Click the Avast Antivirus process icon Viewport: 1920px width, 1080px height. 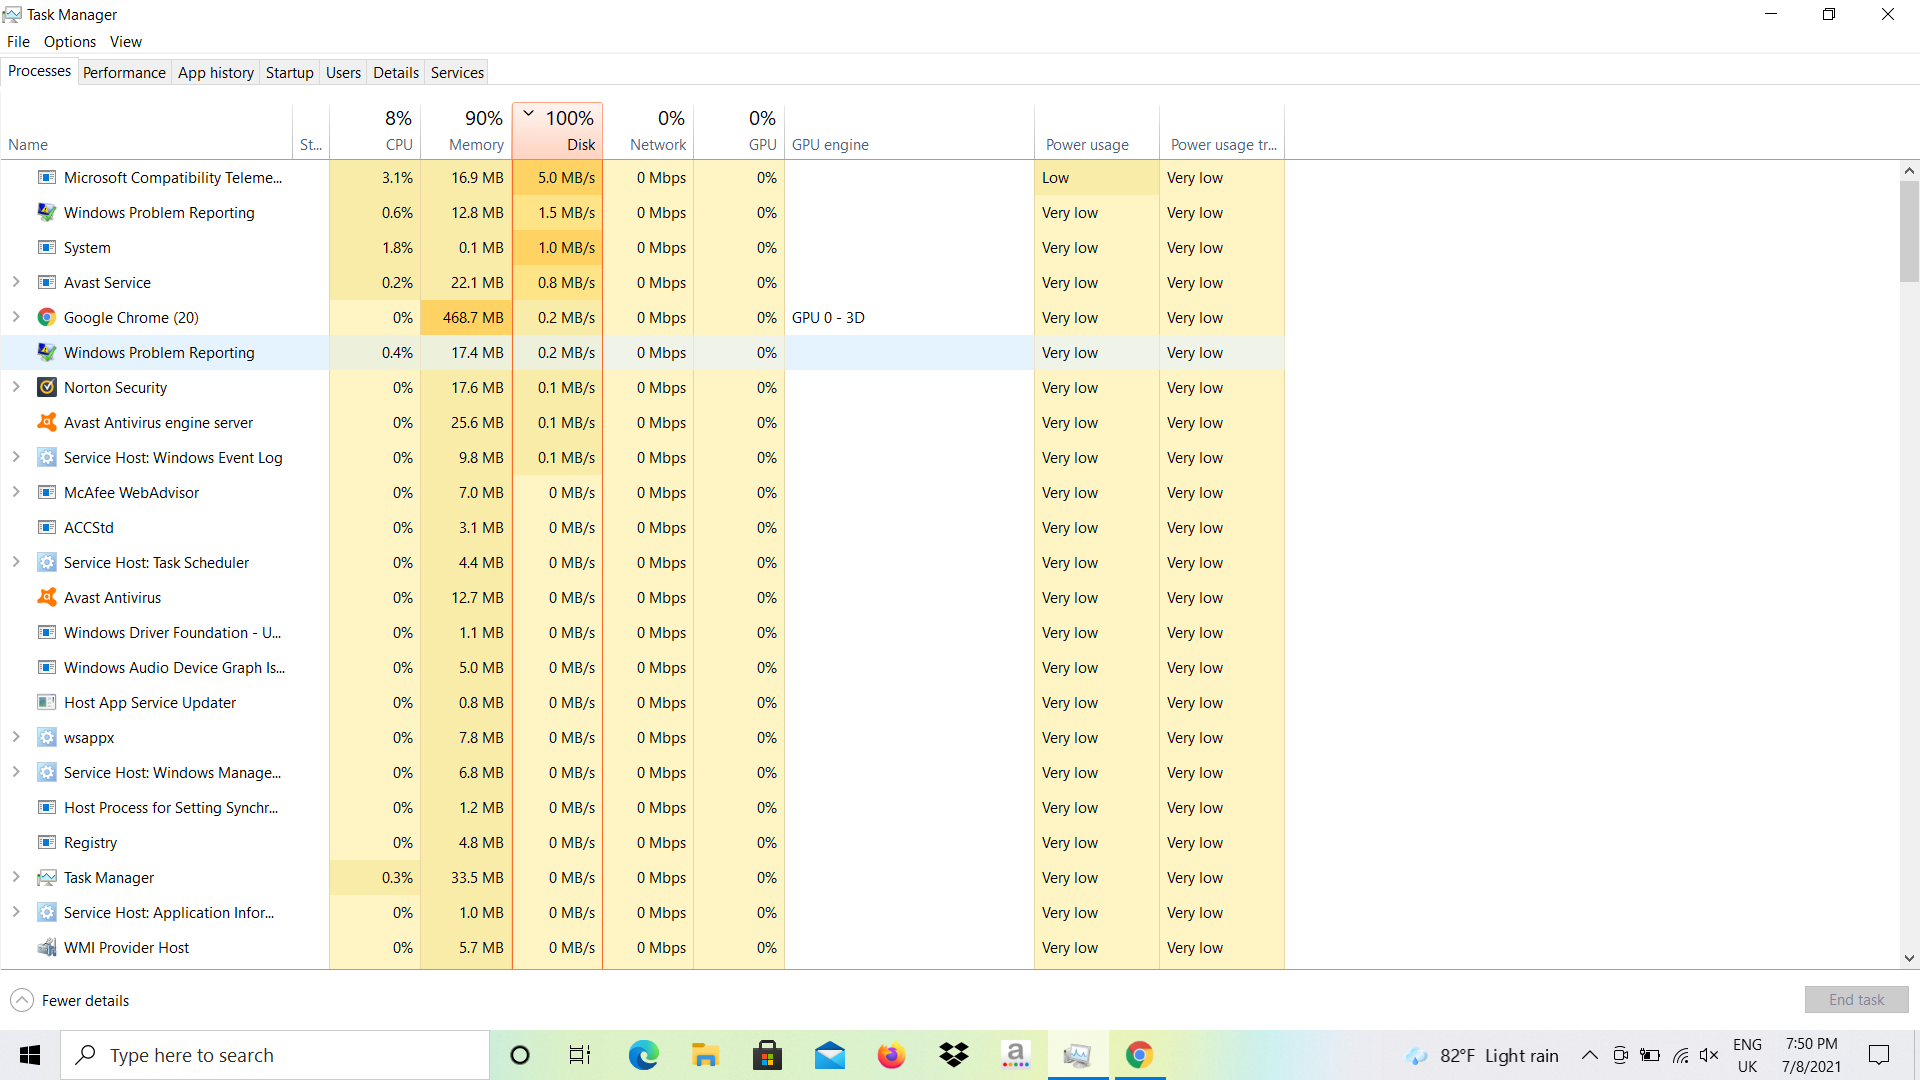(x=46, y=598)
